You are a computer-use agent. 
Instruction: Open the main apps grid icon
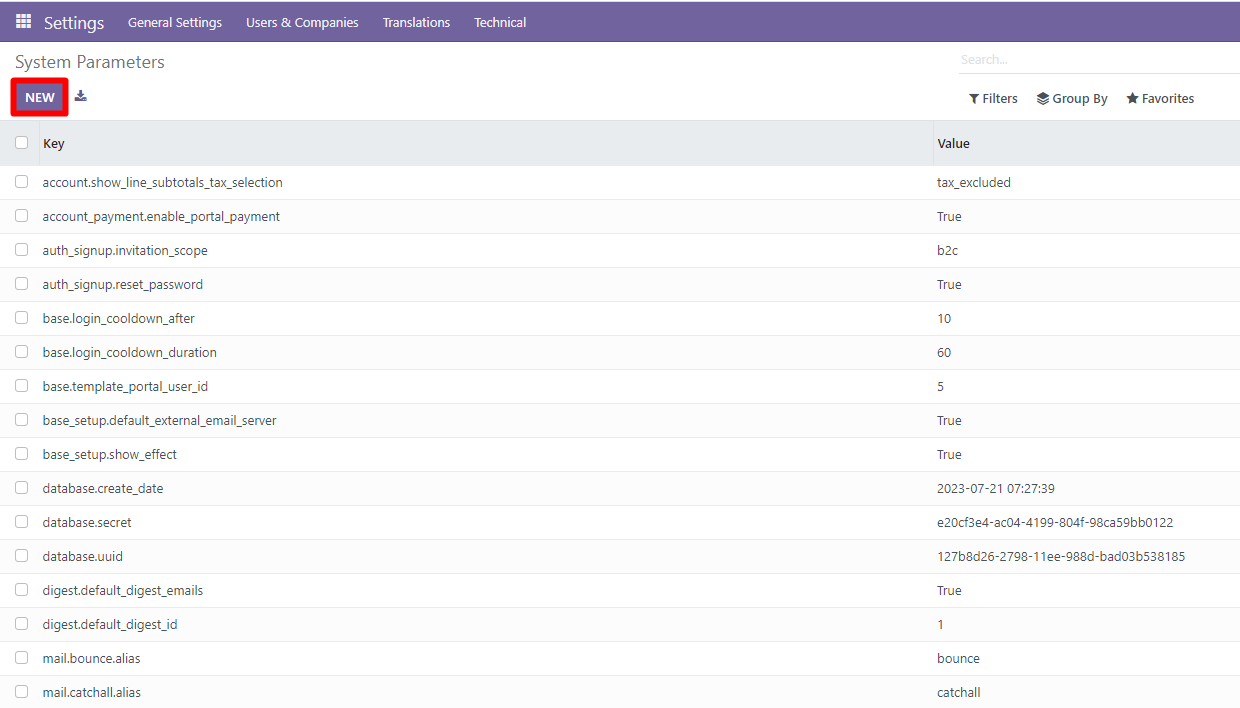22,21
